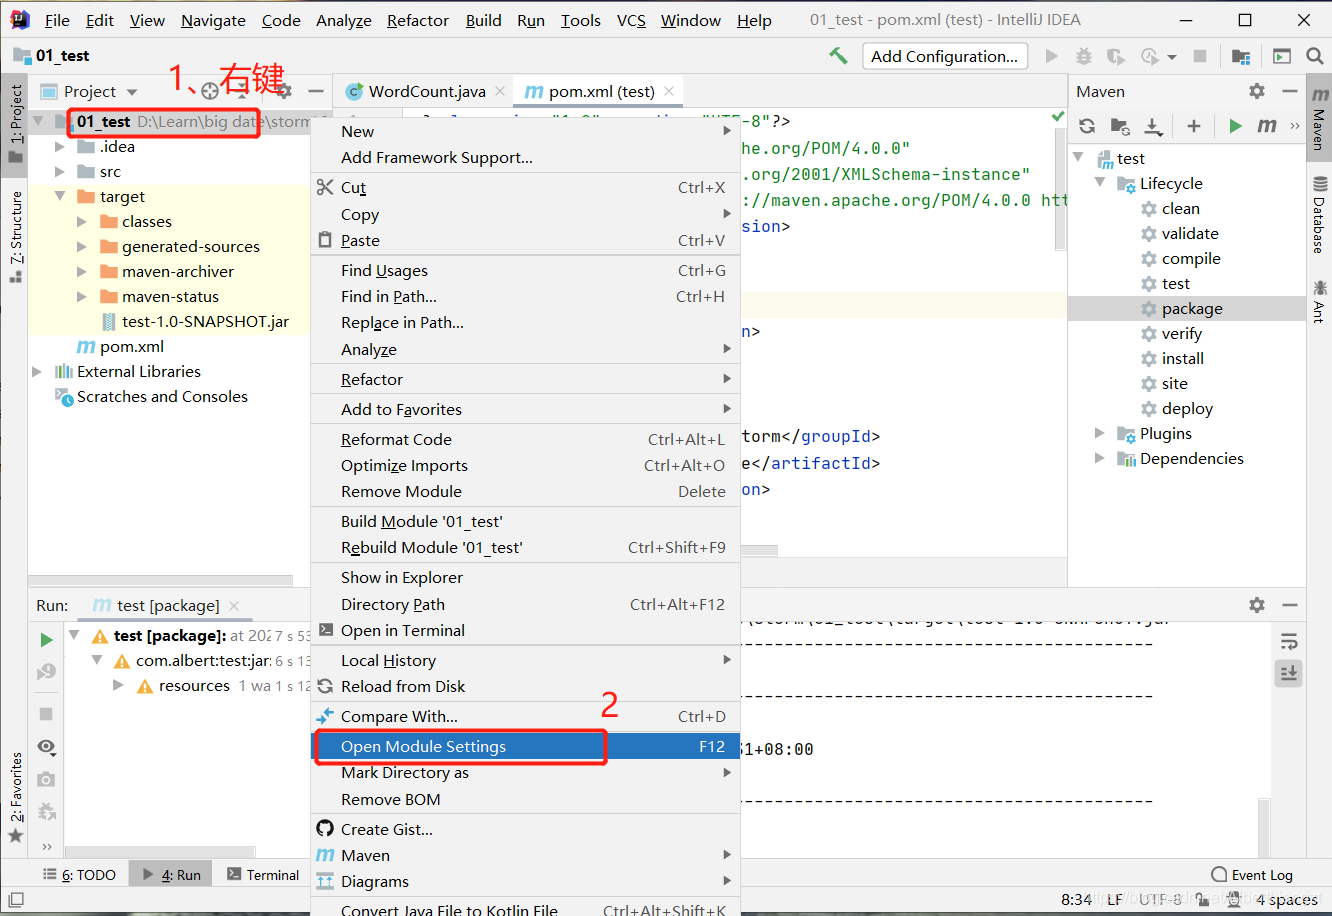
Task: Select Show in Explorer menu entry
Action: click(526, 577)
